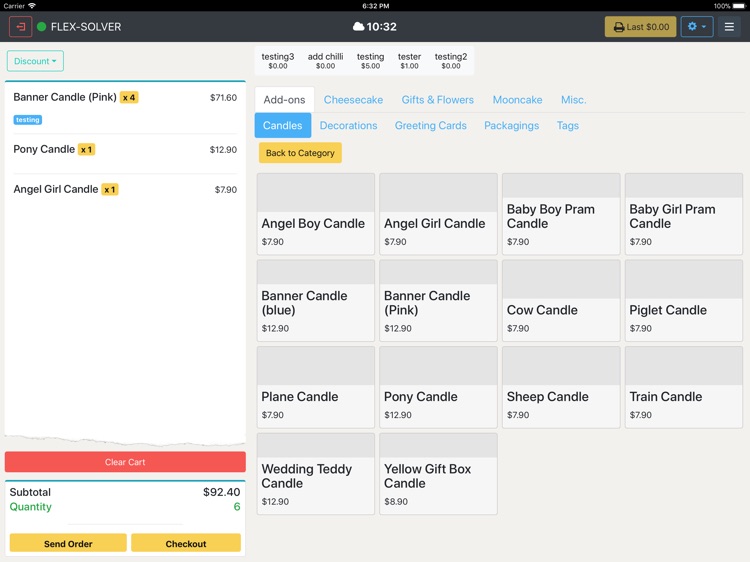The height and width of the screenshot is (562, 750).
Task: Click the Quantity label
Action: (31, 507)
